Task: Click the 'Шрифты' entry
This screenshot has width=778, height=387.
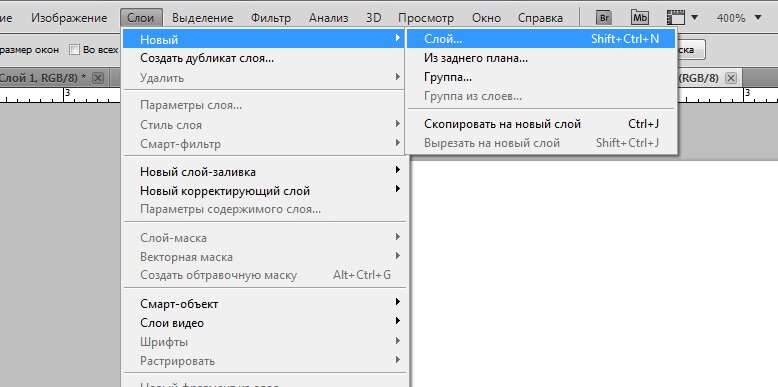Action: tap(264, 342)
